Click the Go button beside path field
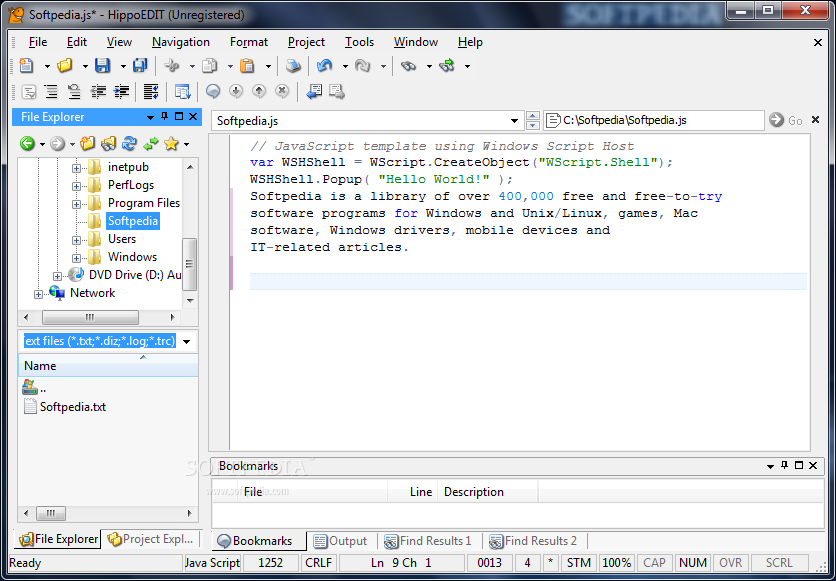The width and height of the screenshot is (836, 581). click(x=786, y=120)
